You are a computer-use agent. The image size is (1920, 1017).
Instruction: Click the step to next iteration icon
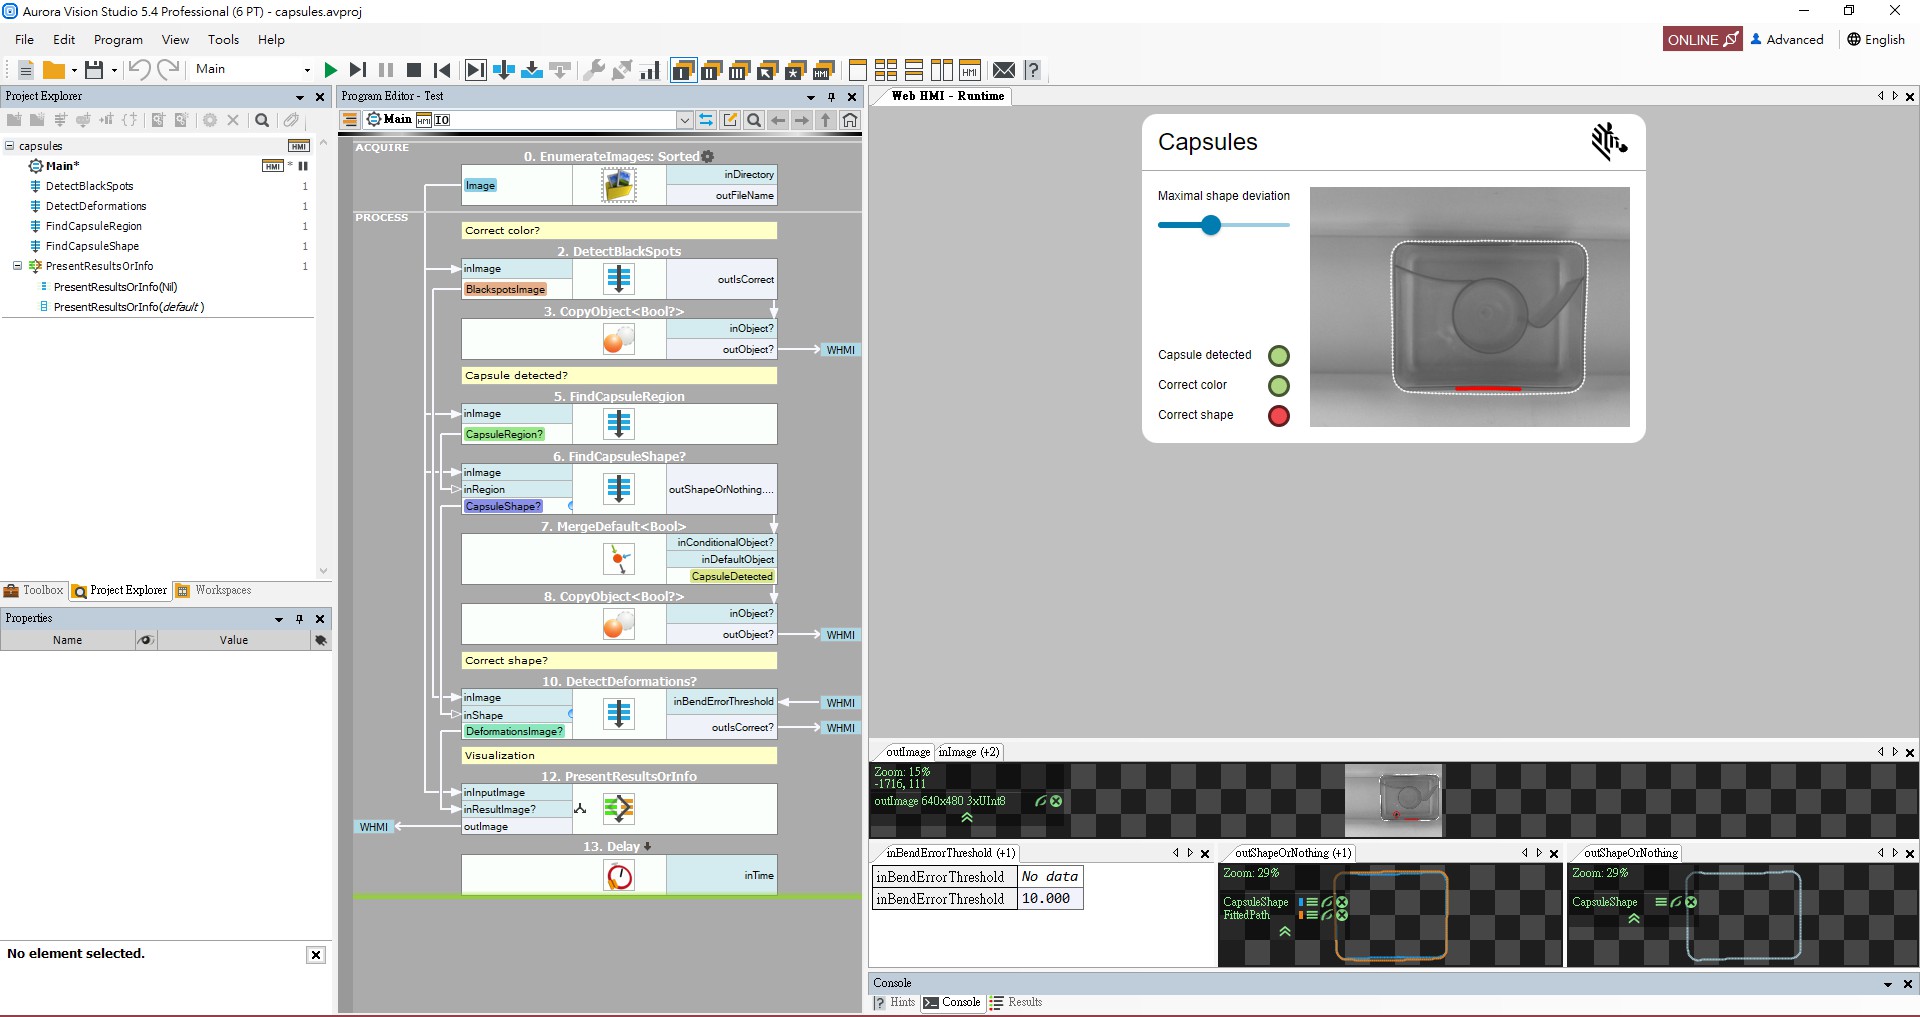tap(358, 70)
